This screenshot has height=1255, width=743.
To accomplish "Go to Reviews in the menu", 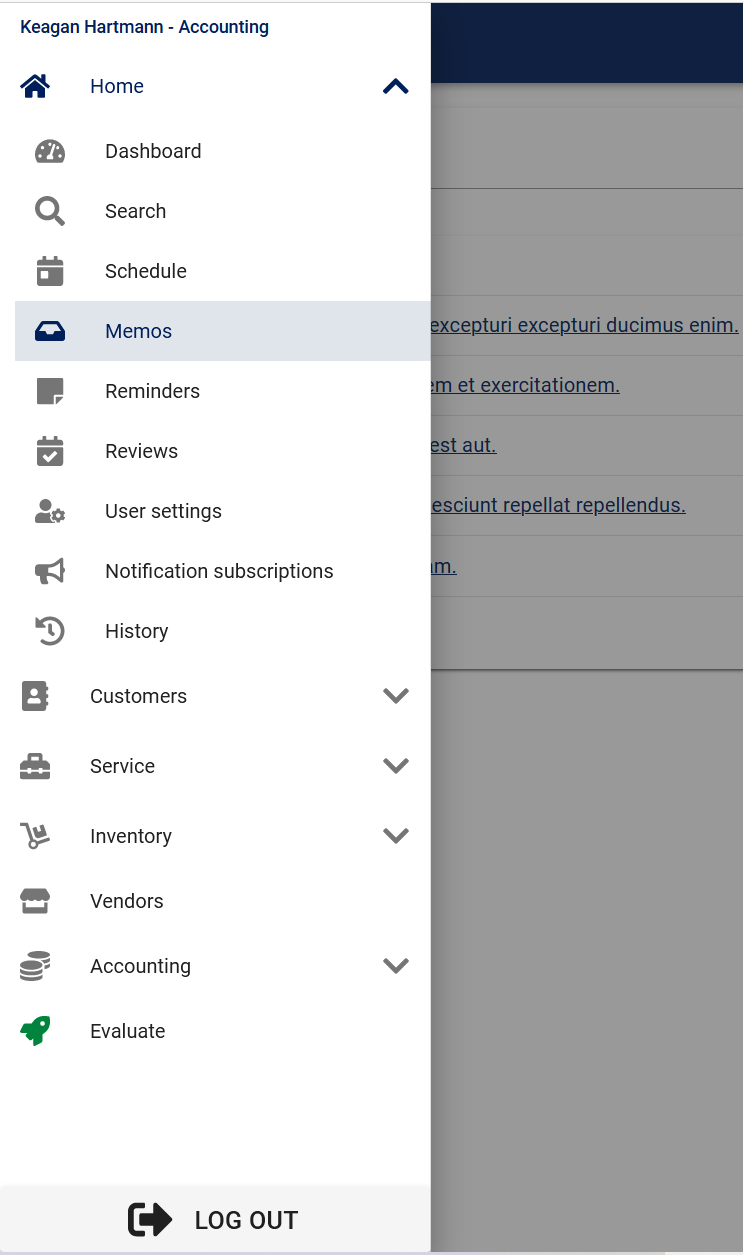I will pos(222,451).
